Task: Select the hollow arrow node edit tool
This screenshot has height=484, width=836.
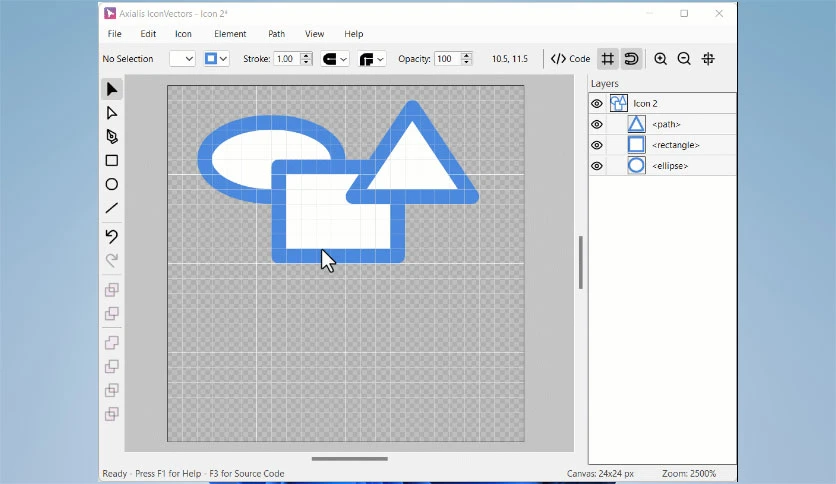Action: [x=111, y=113]
